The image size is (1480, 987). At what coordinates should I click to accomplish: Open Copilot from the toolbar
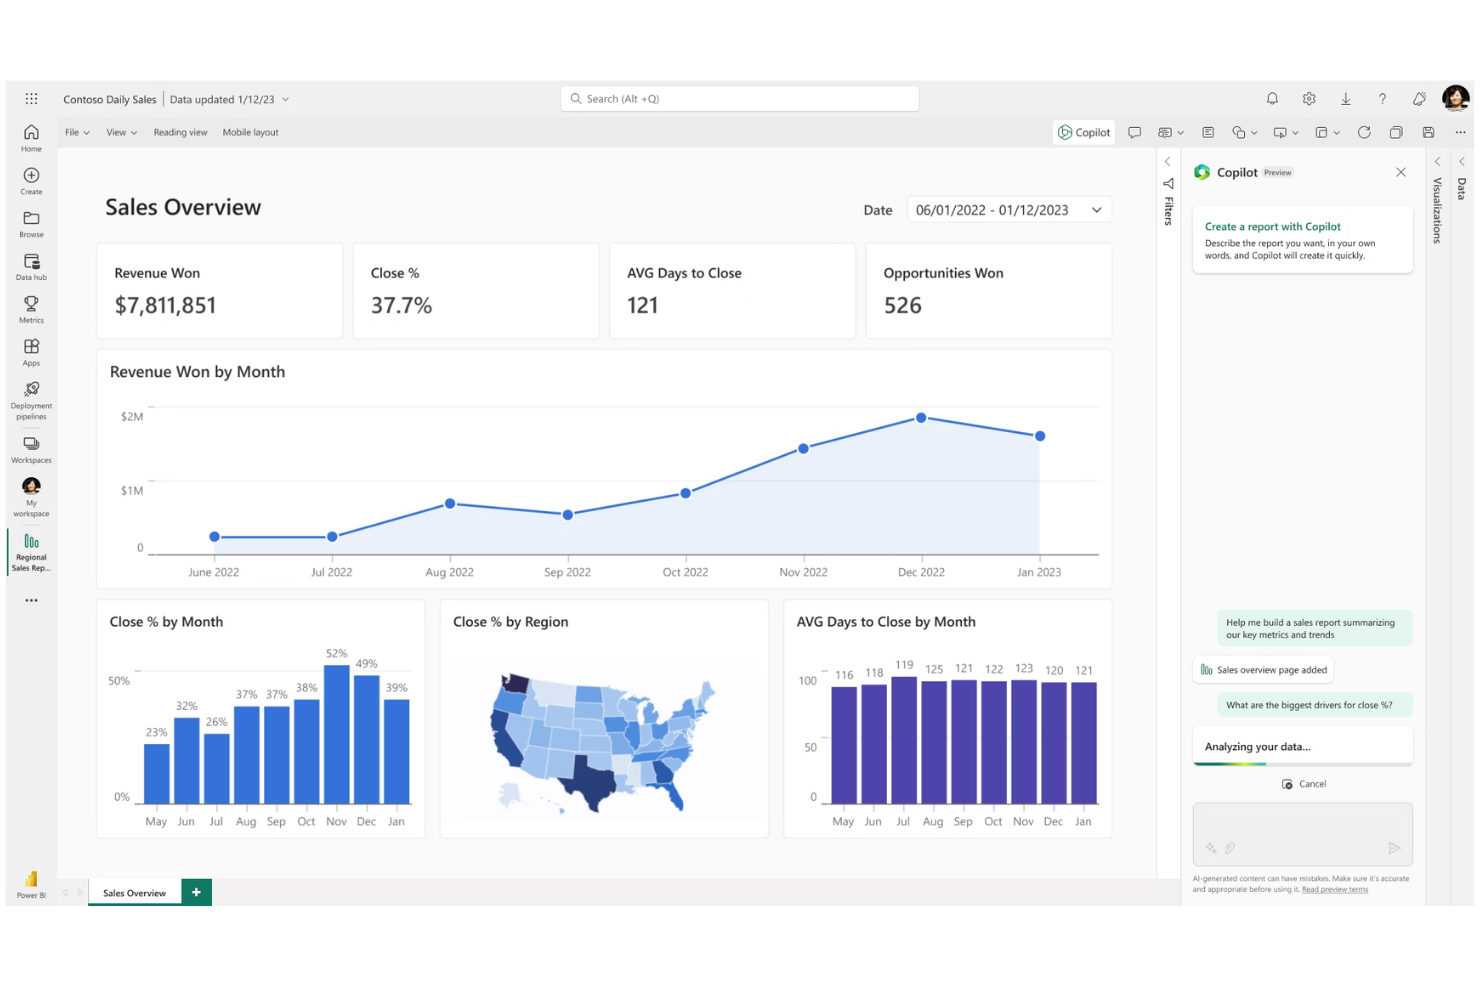[1083, 131]
